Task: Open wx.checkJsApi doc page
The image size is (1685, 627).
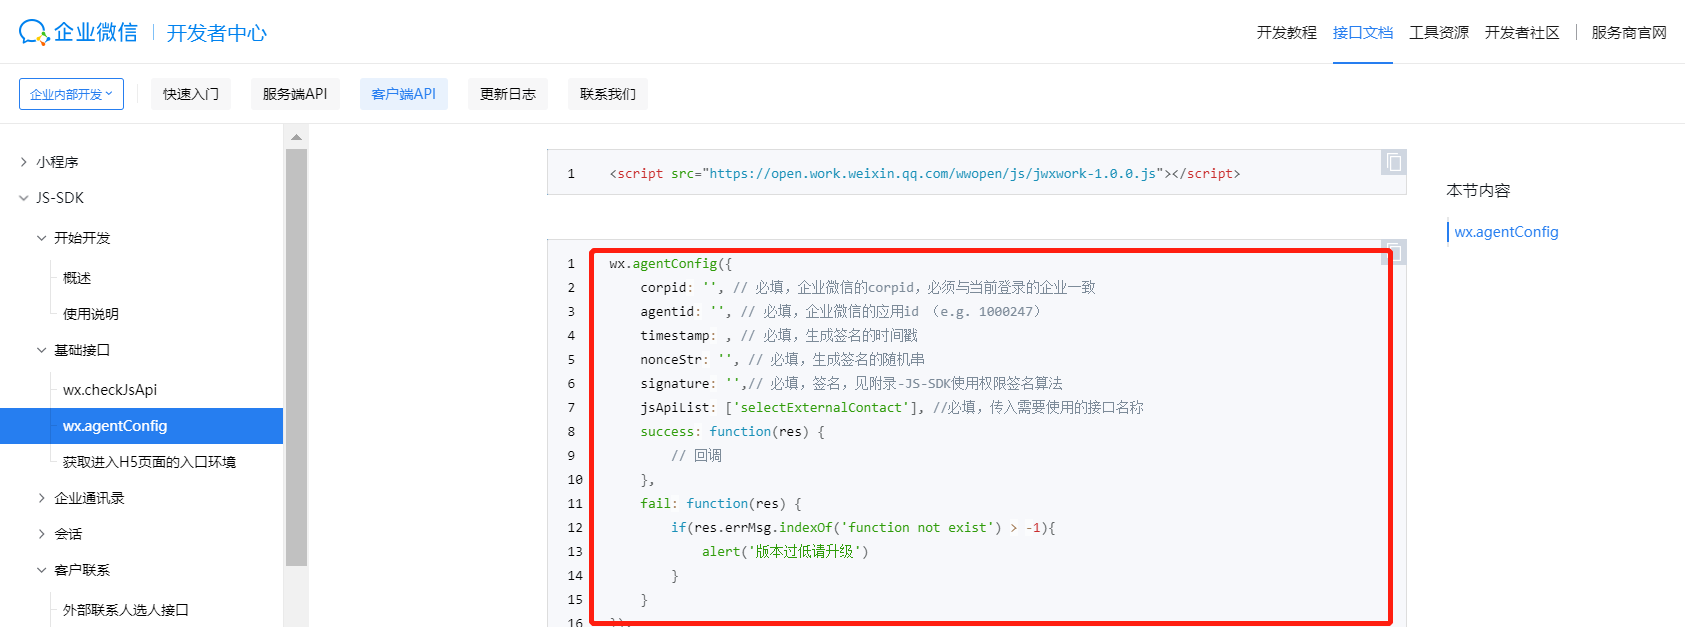Action: (110, 390)
